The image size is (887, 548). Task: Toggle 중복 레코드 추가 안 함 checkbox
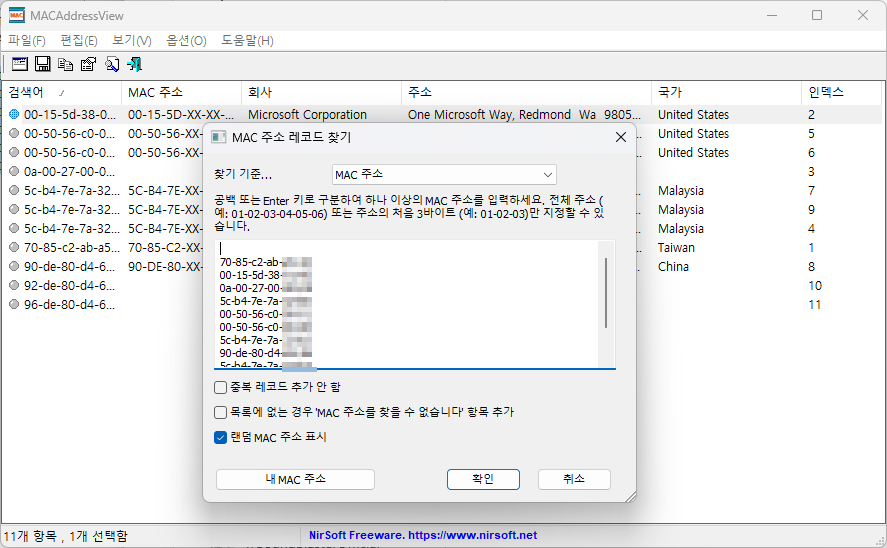point(221,387)
